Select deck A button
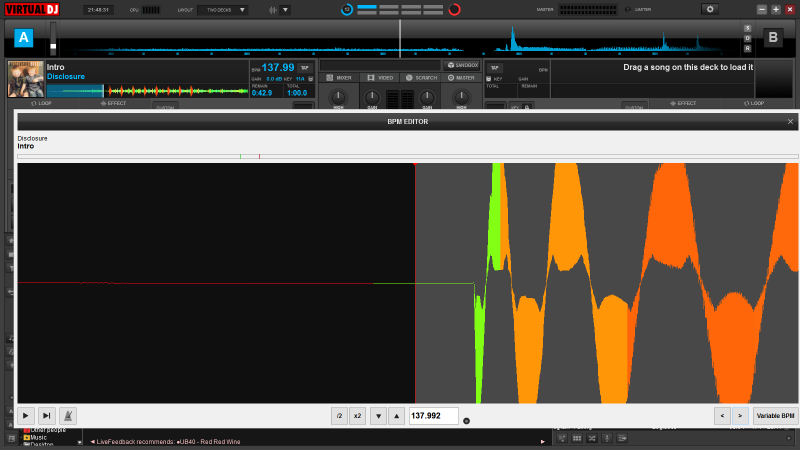This screenshot has height=450, width=800. pyautogui.click(x=23, y=38)
